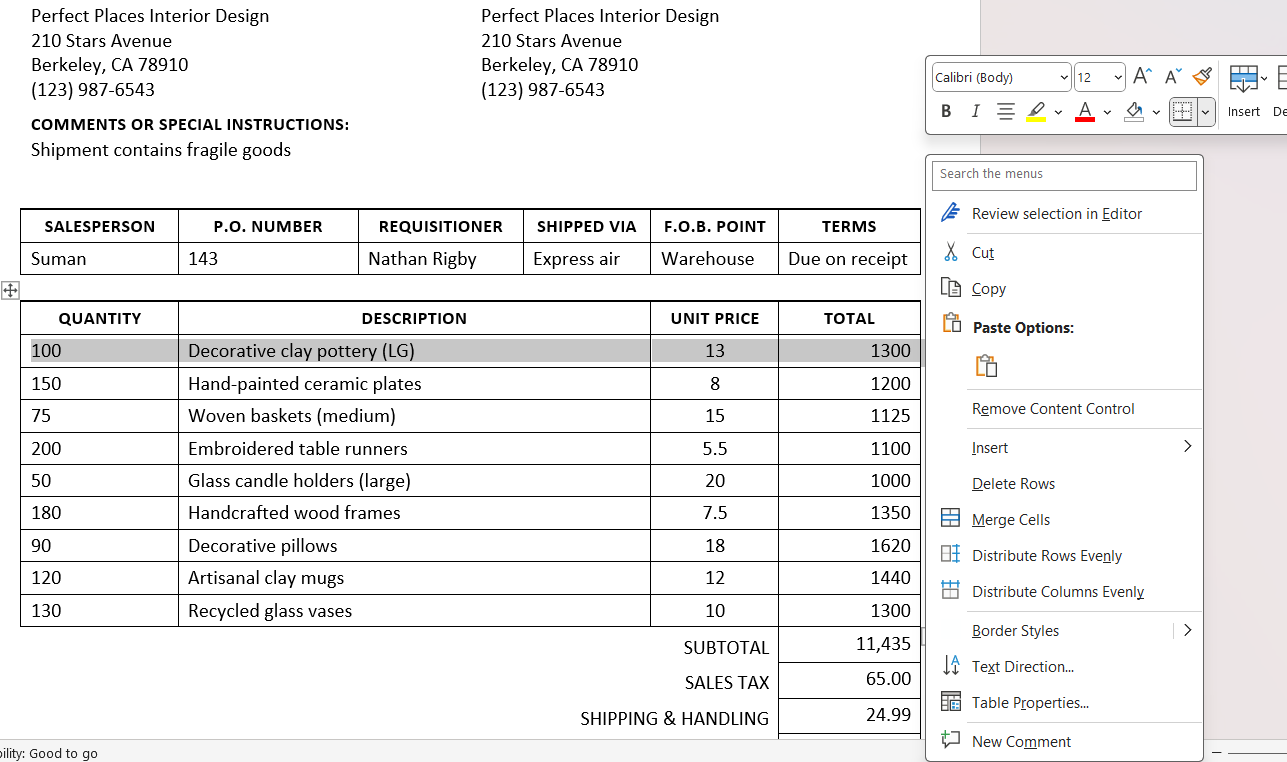The image size is (1287, 762).
Task: Click the cell 'Recycled glass vases'
Action: (414, 611)
